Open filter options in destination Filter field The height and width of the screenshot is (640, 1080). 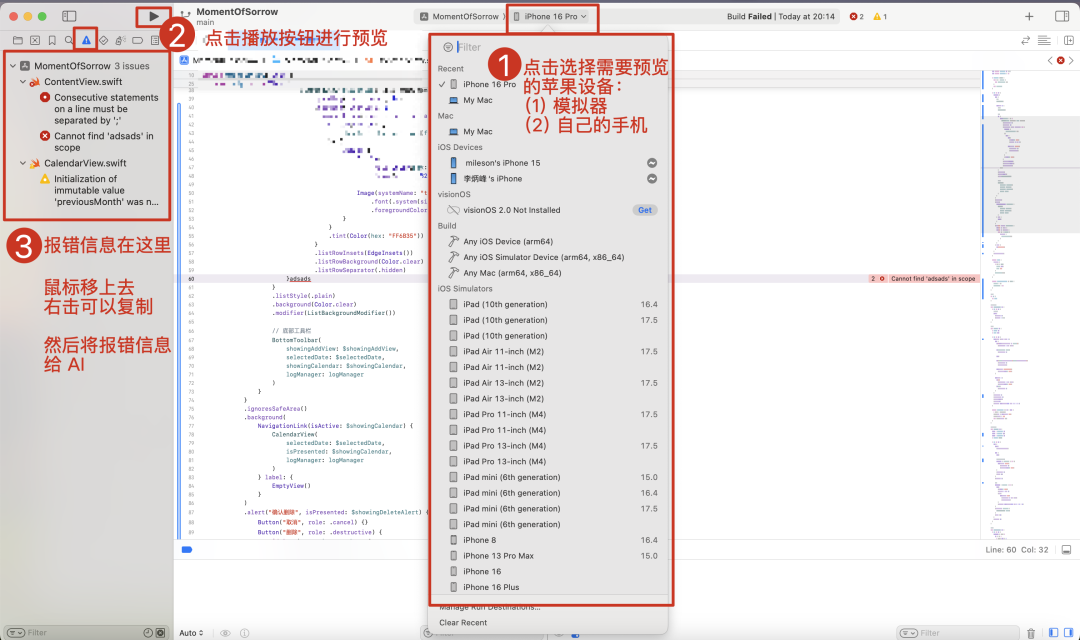point(448,48)
